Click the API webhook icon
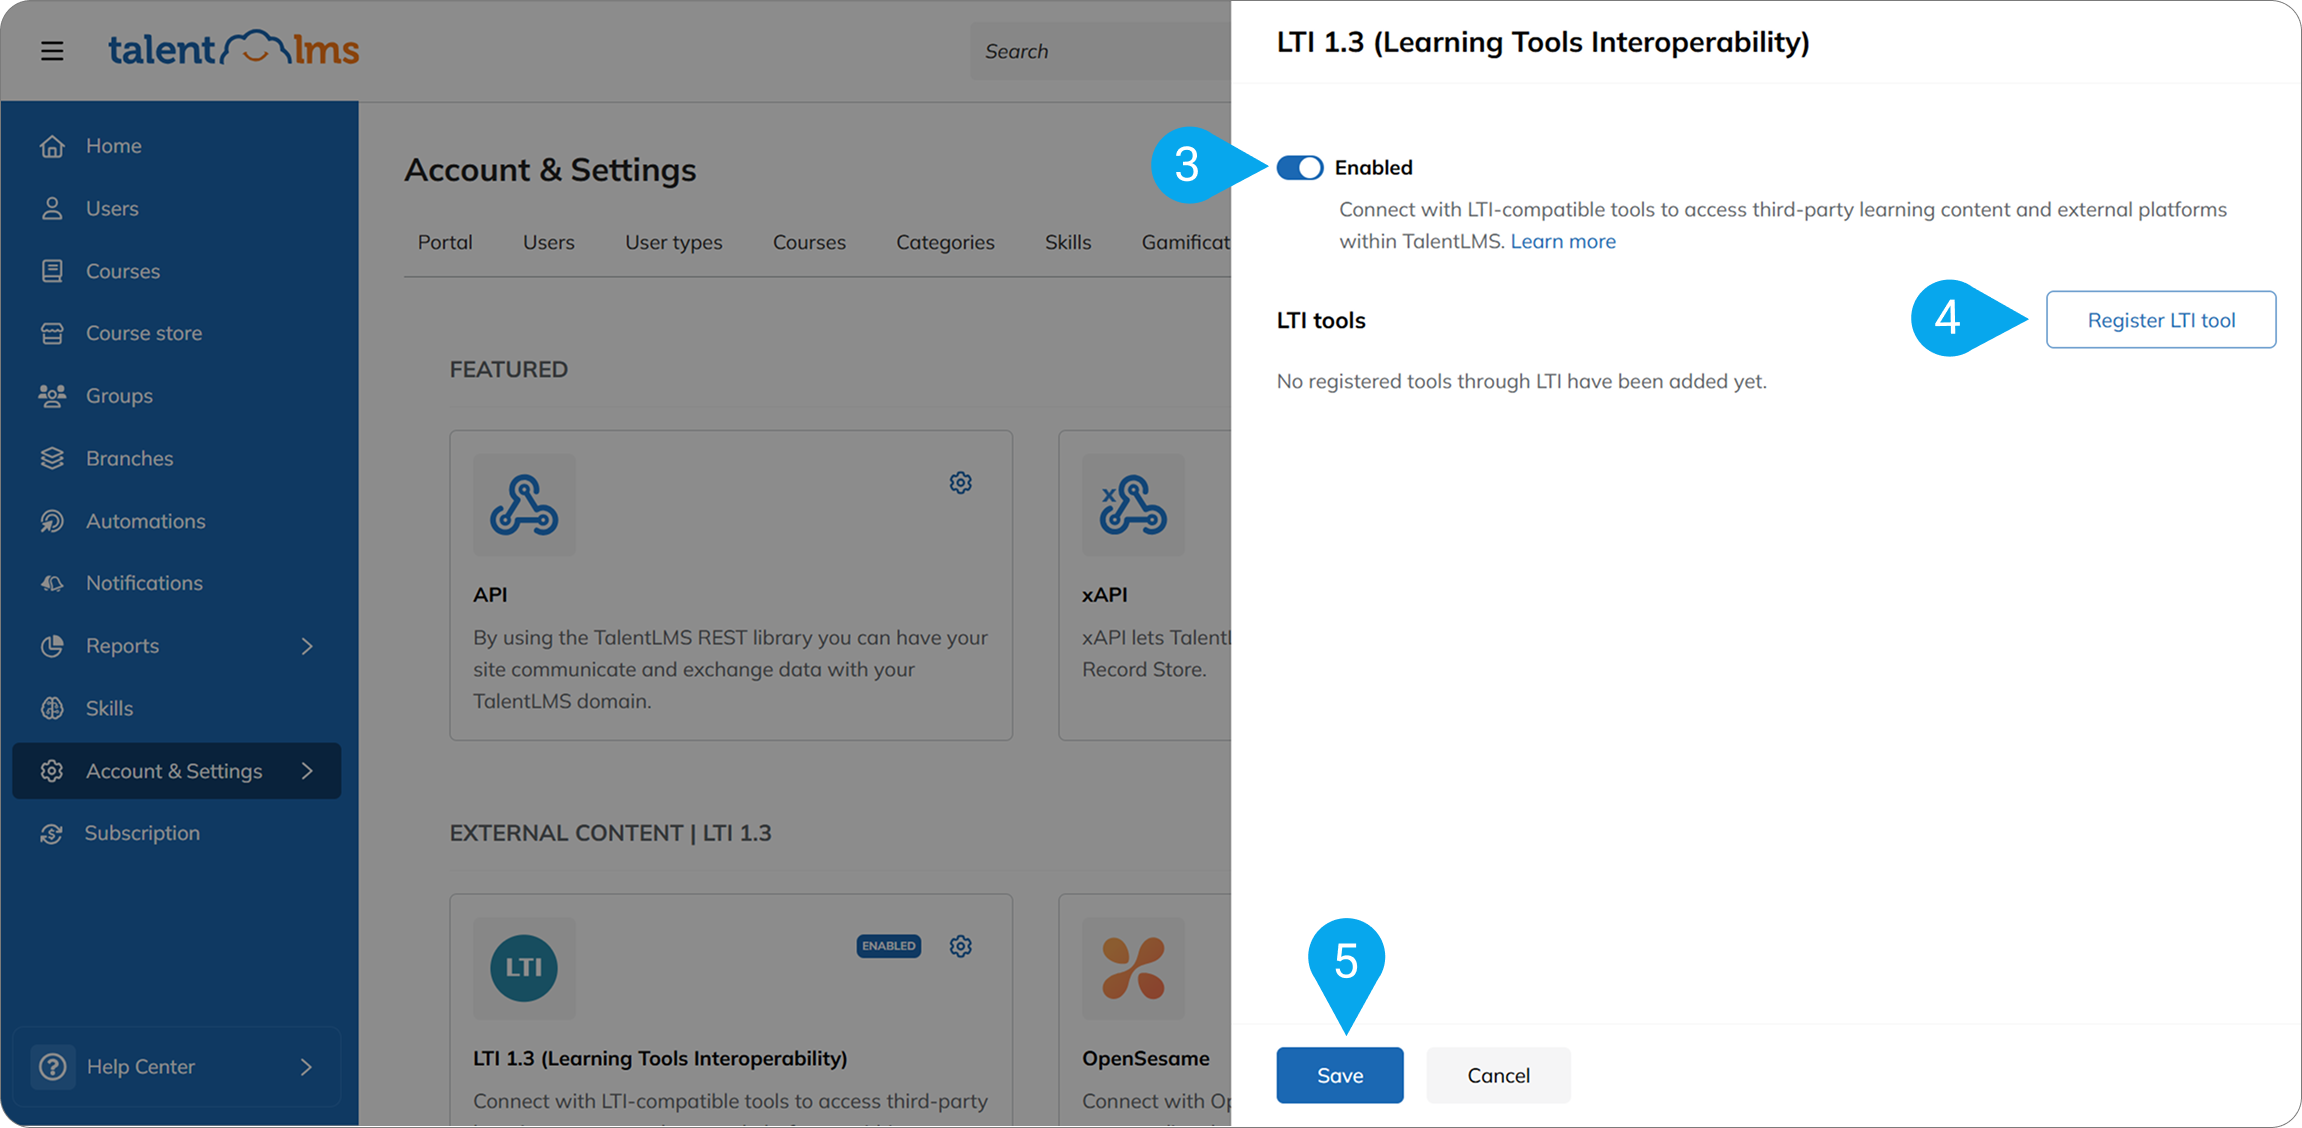This screenshot has height=1128, width=2302. (524, 505)
